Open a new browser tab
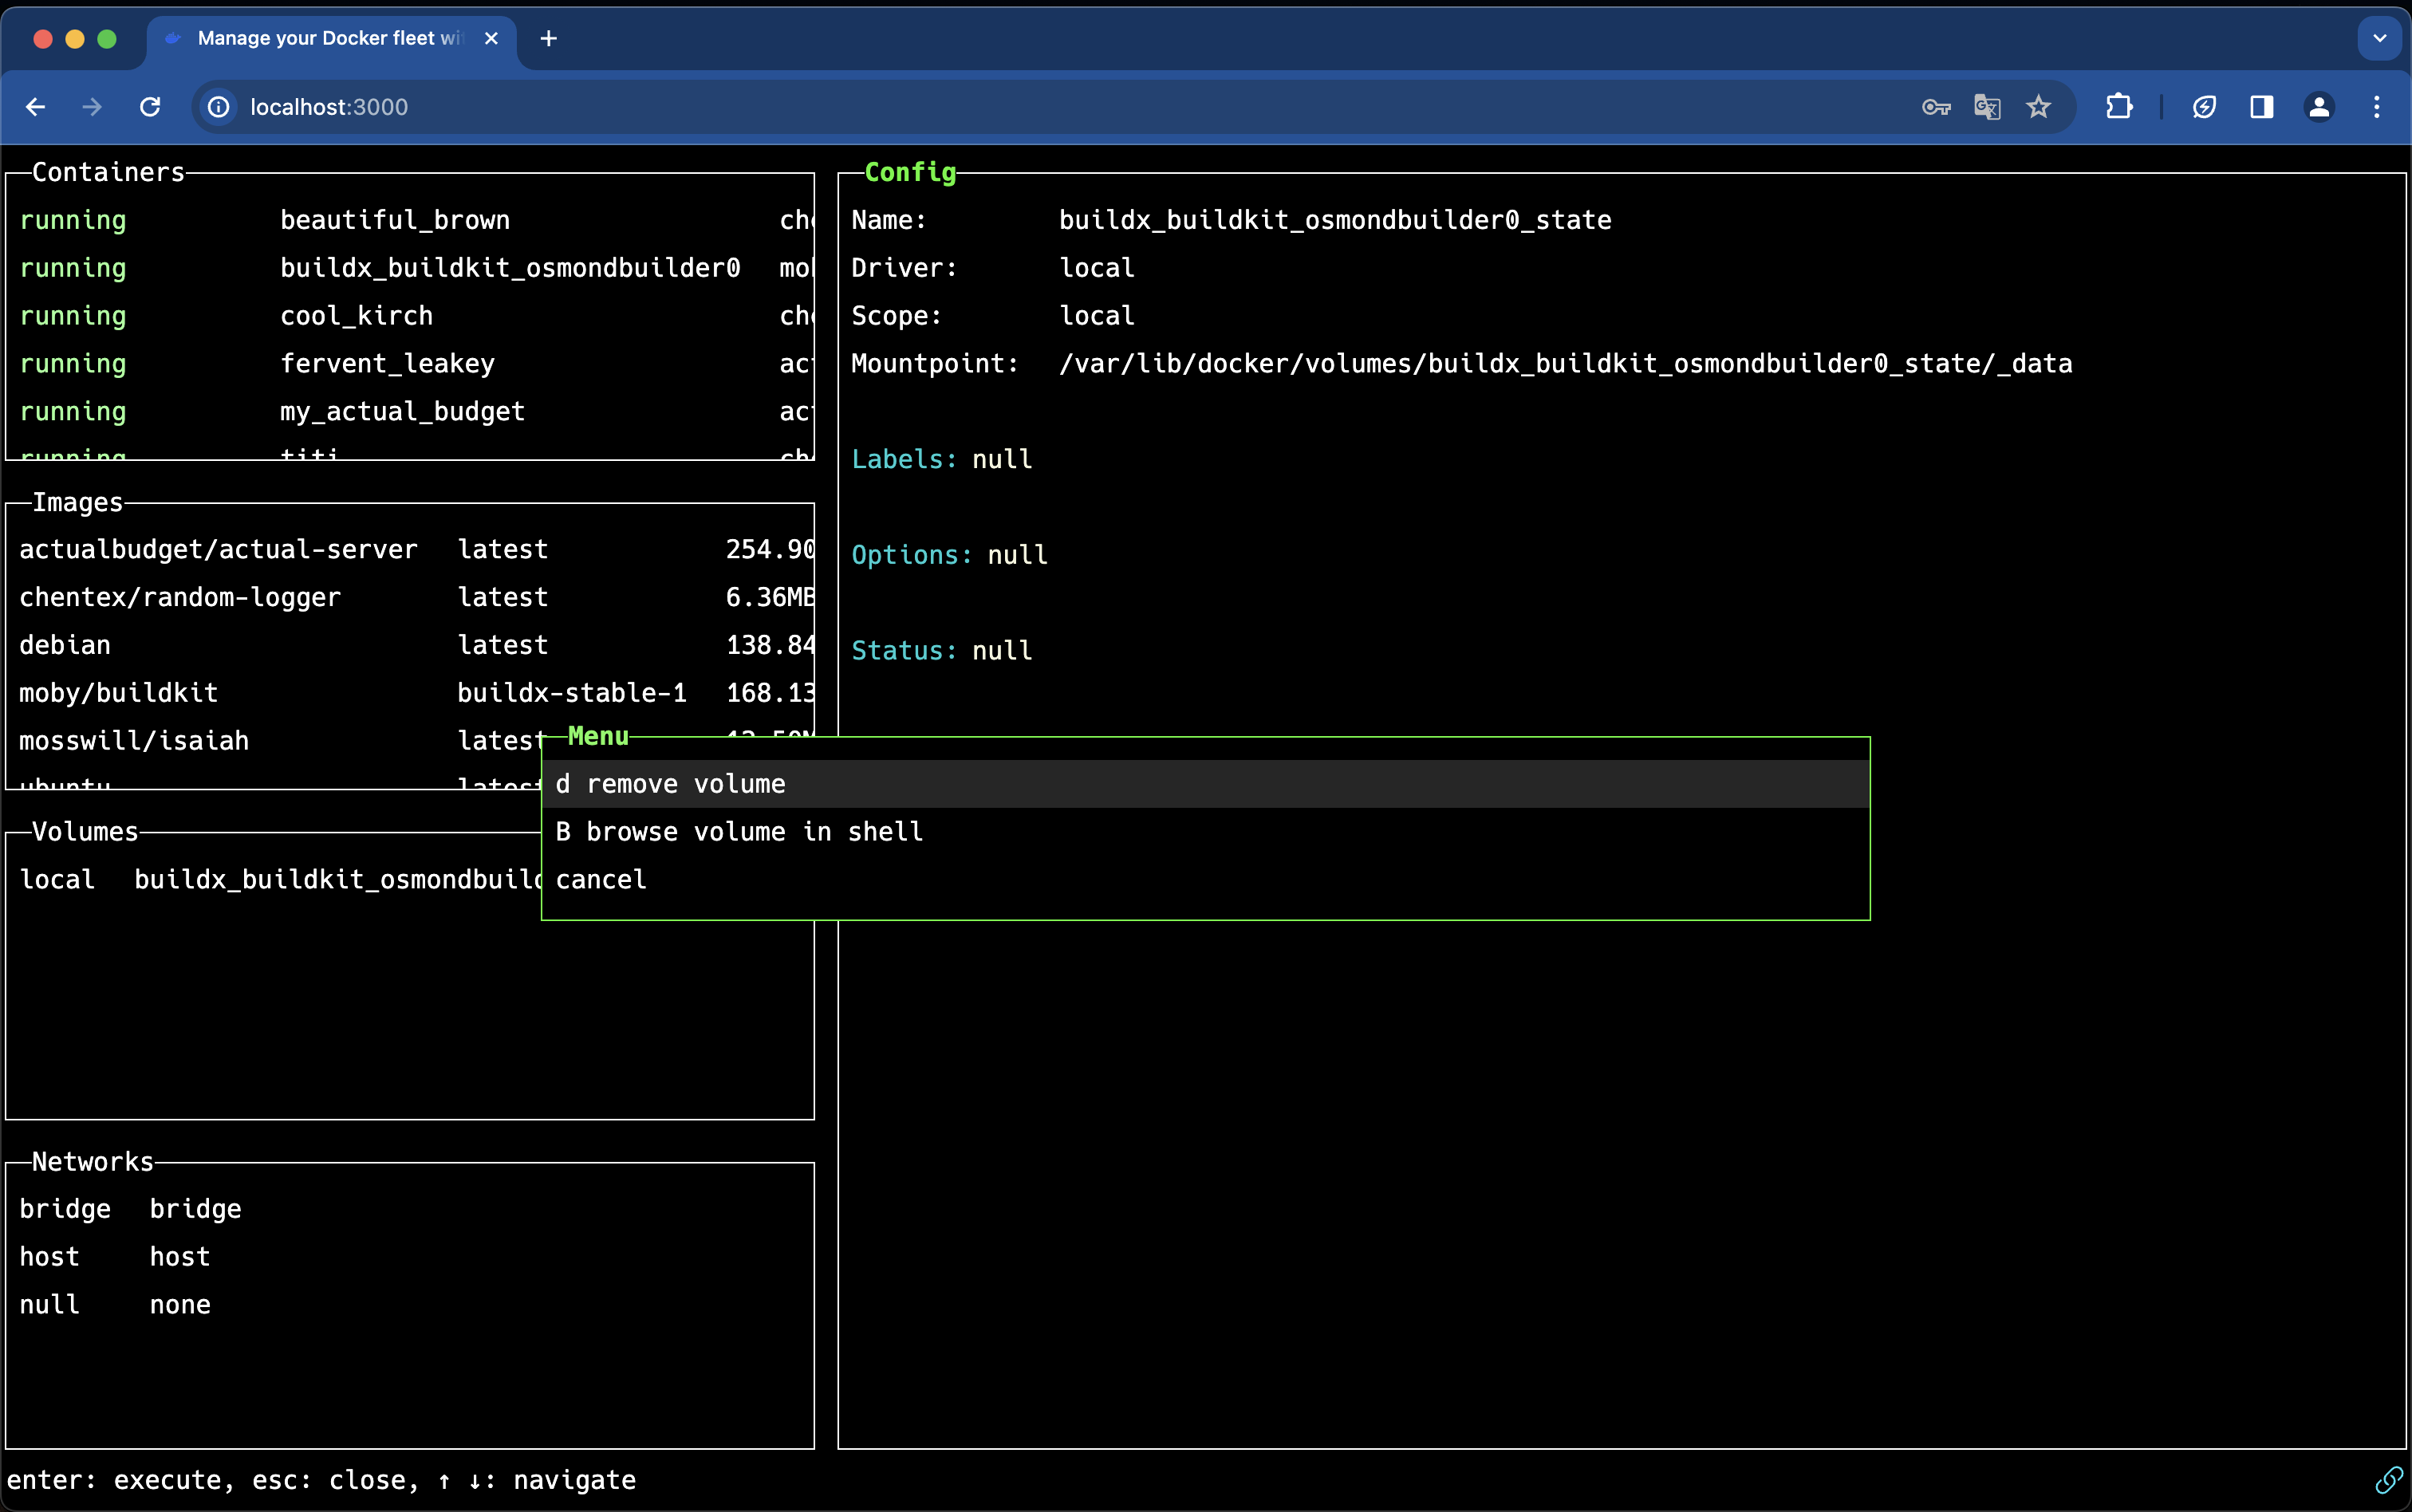 [x=548, y=38]
